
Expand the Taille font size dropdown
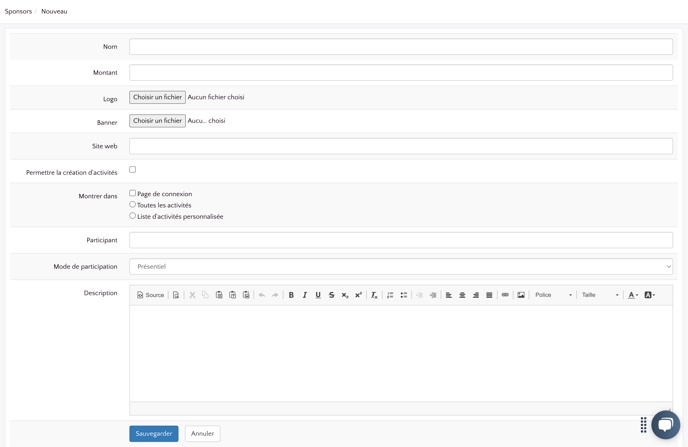coord(600,295)
